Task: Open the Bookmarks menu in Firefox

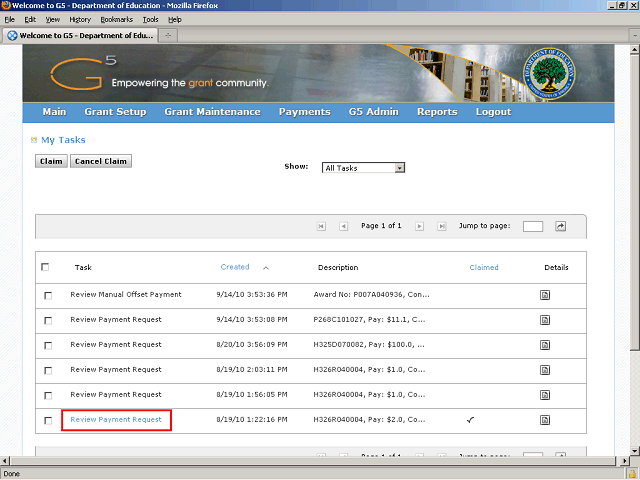Action: [116, 19]
